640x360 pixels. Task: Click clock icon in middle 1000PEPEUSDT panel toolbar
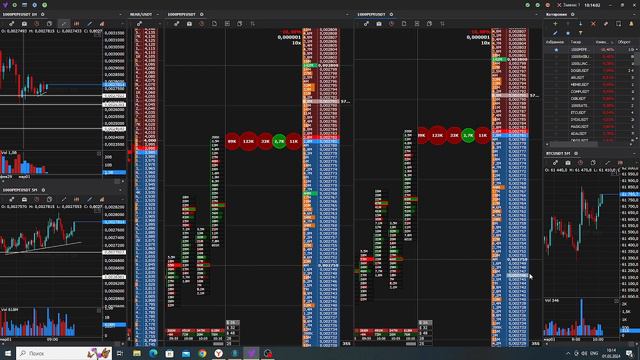coord(202,24)
